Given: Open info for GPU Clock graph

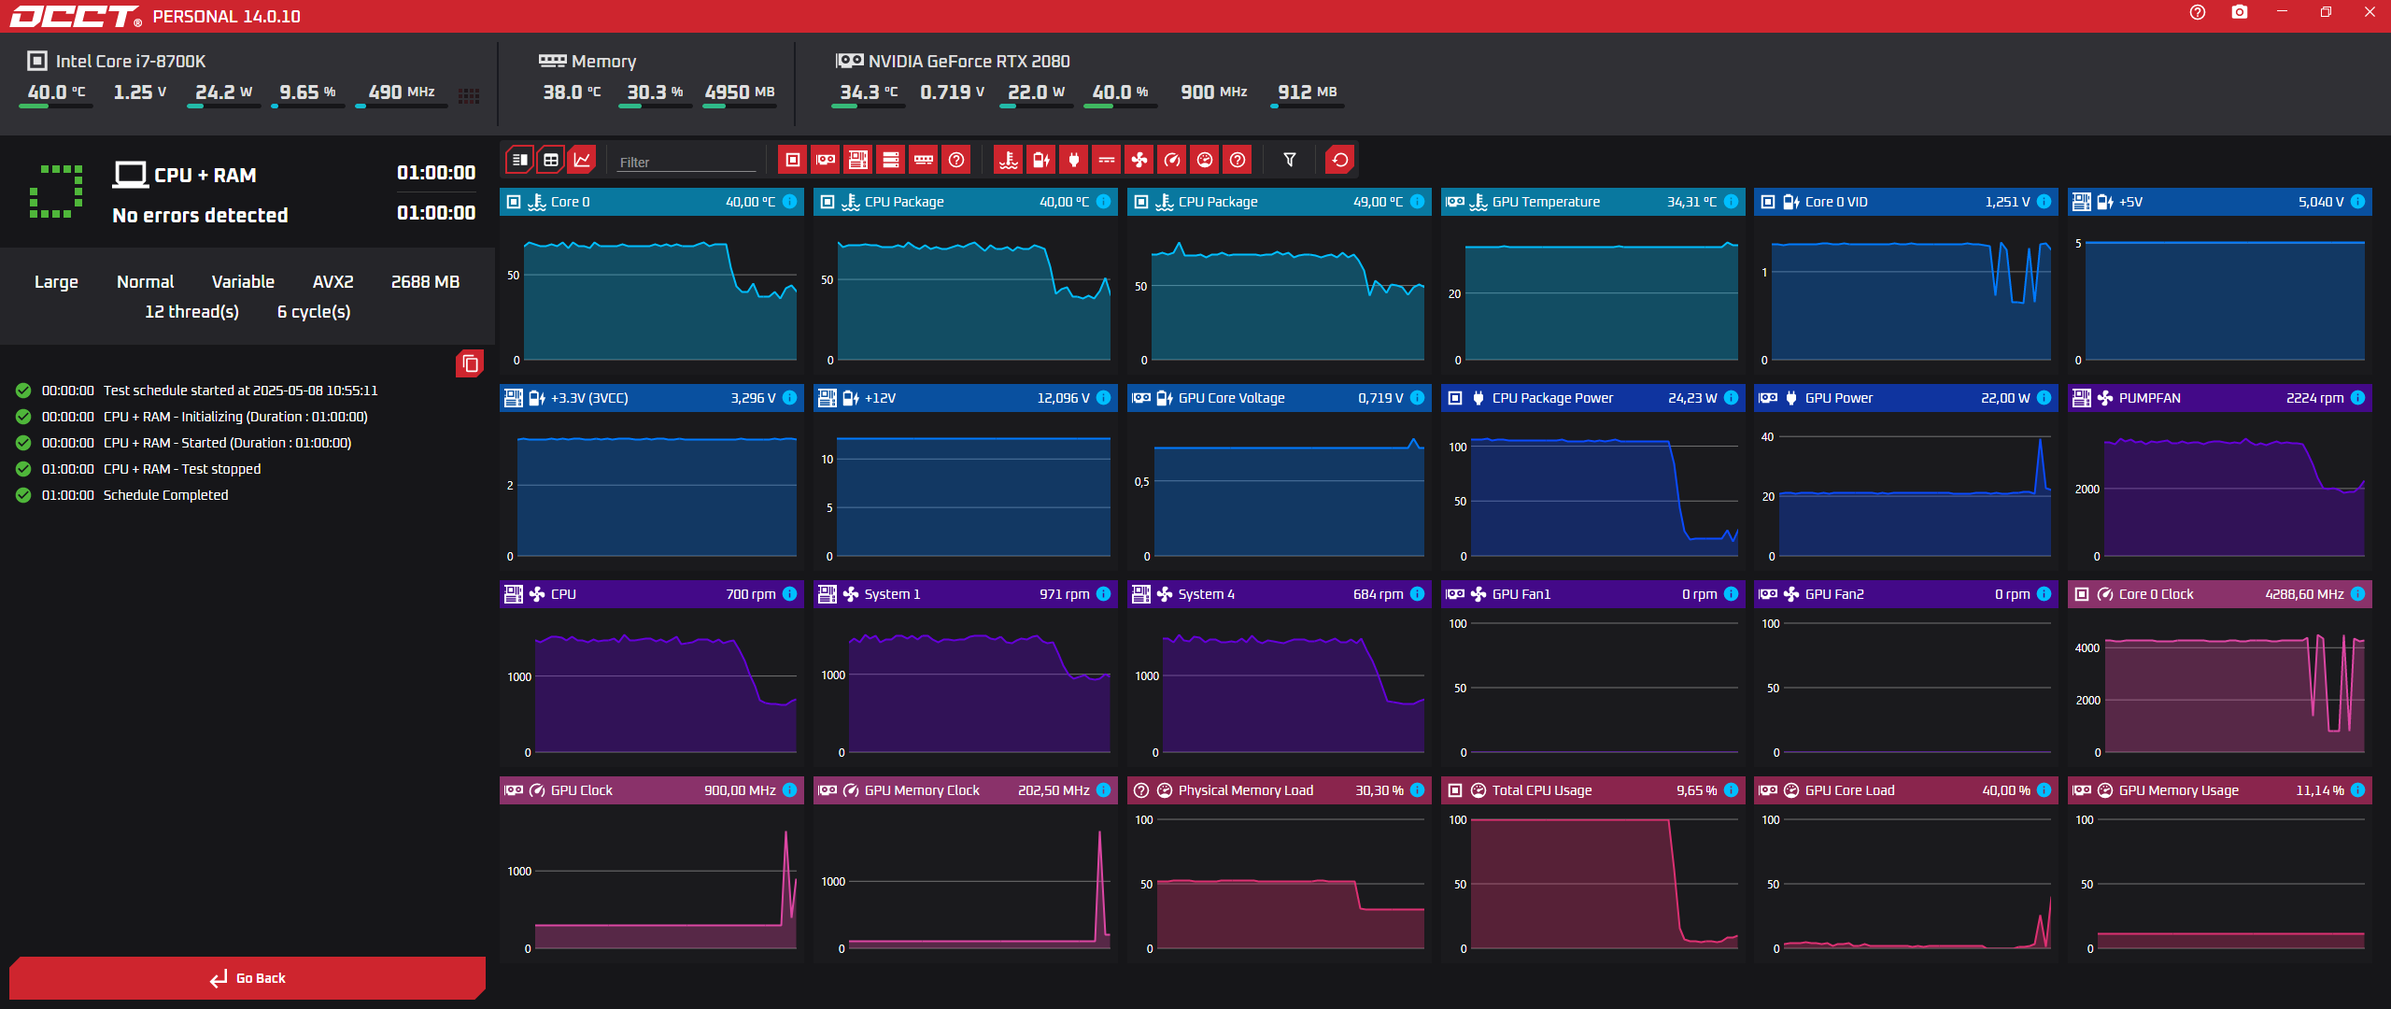Looking at the screenshot, I should [790, 790].
